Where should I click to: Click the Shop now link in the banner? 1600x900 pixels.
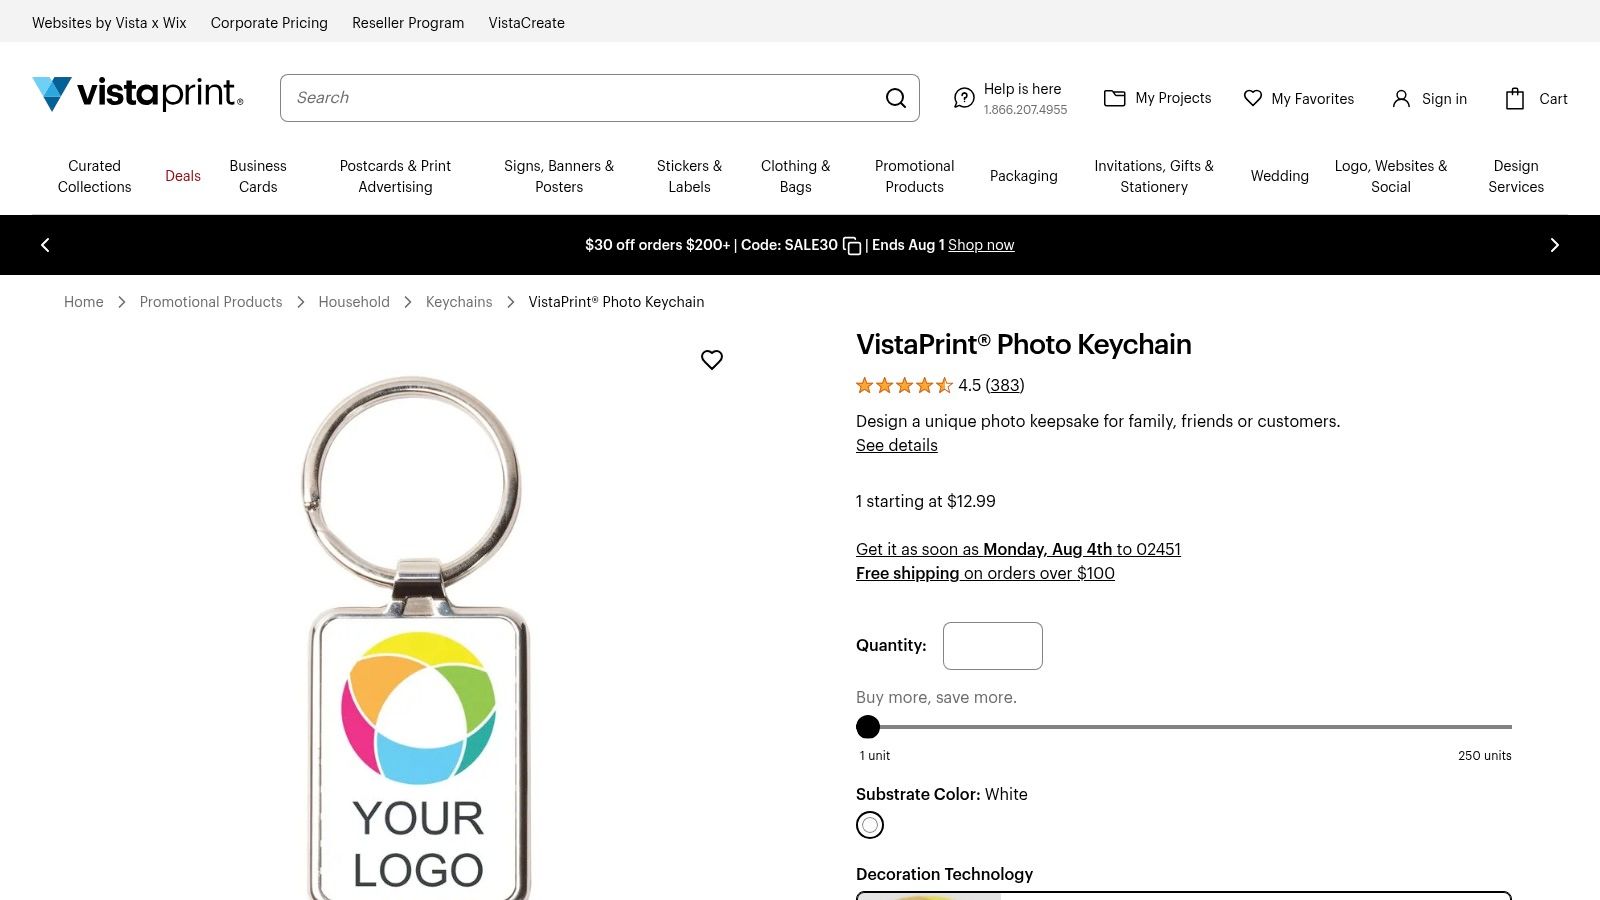pos(981,245)
